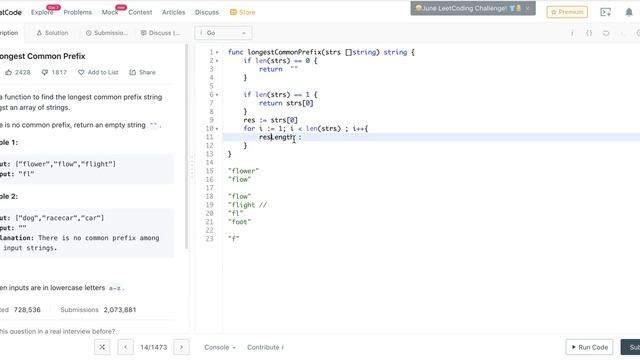Open the Articles page

pos(173,12)
